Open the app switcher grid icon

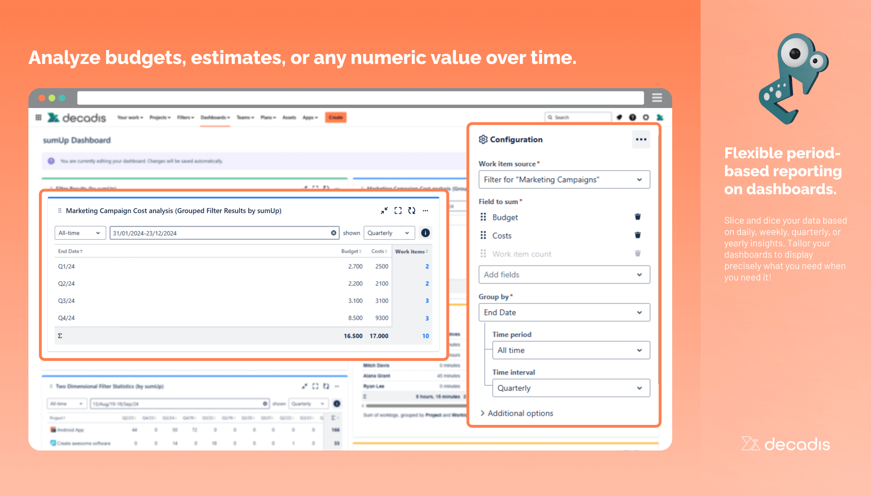tap(38, 117)
